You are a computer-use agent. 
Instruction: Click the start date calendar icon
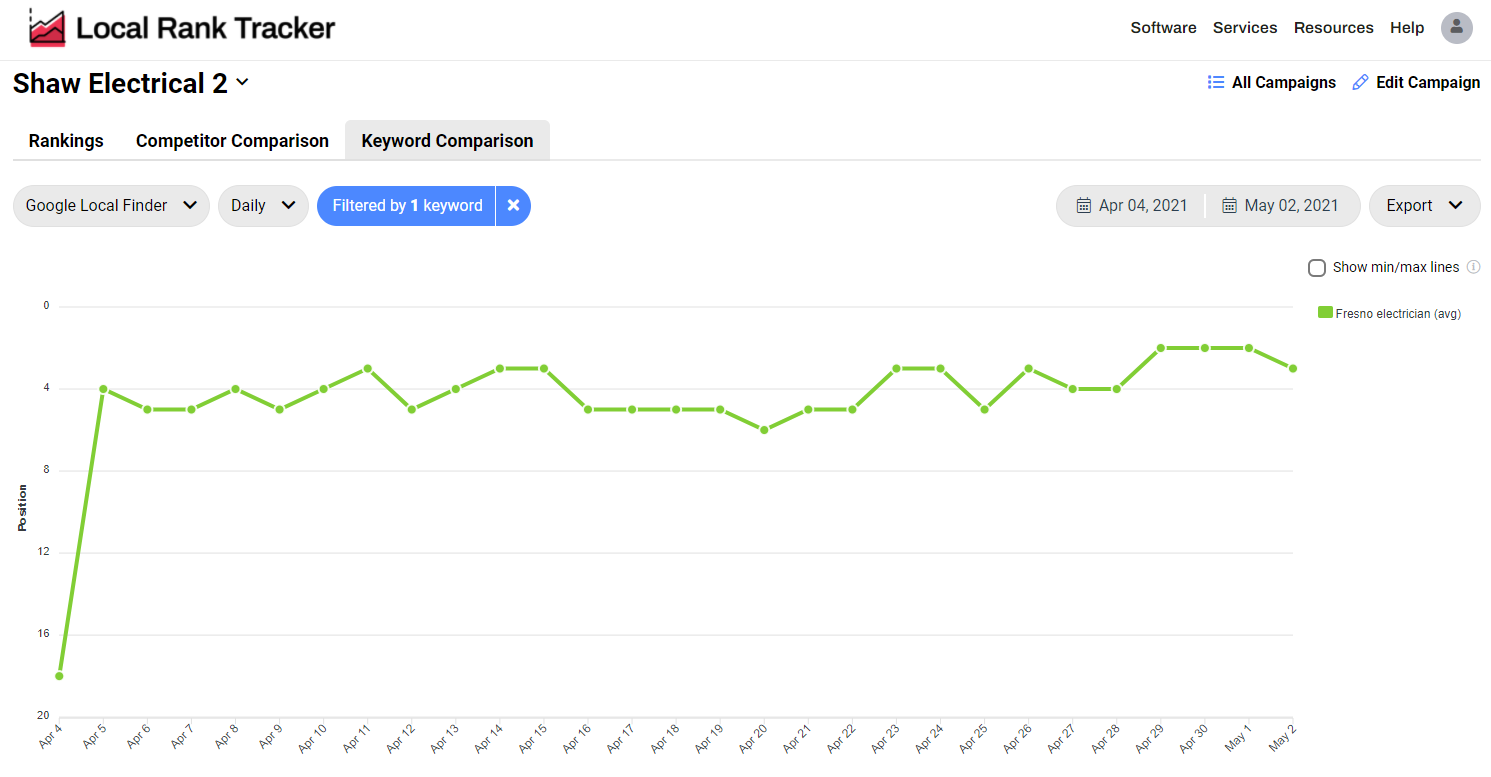1083,206
